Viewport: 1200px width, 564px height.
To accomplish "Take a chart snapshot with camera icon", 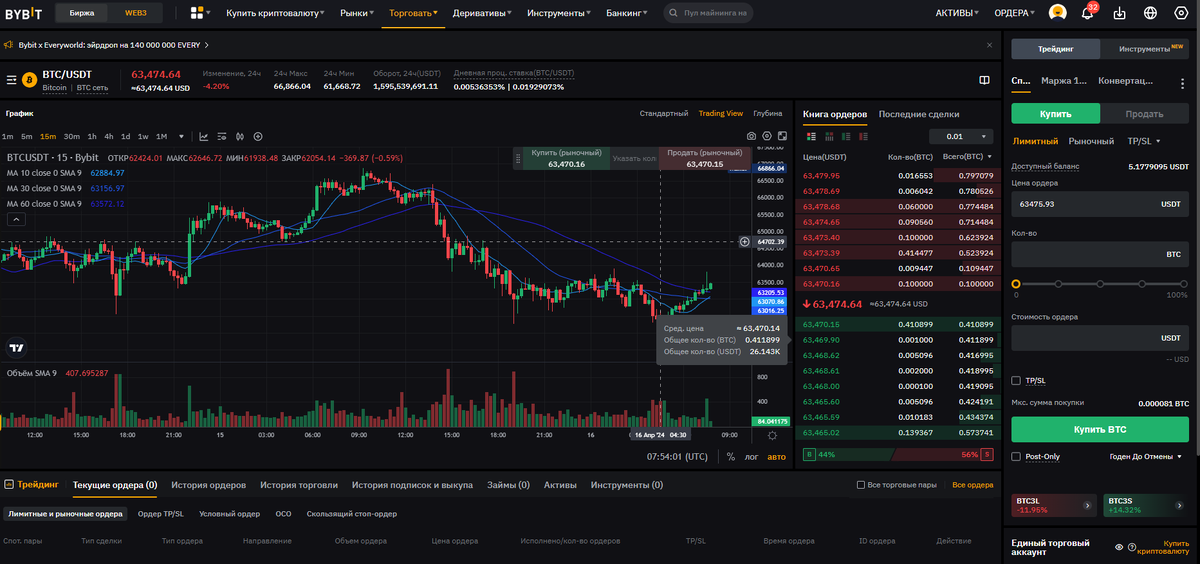I will [751, 136].
